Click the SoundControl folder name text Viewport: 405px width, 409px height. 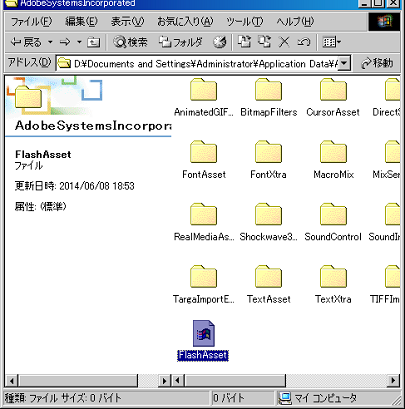(333, 237)
